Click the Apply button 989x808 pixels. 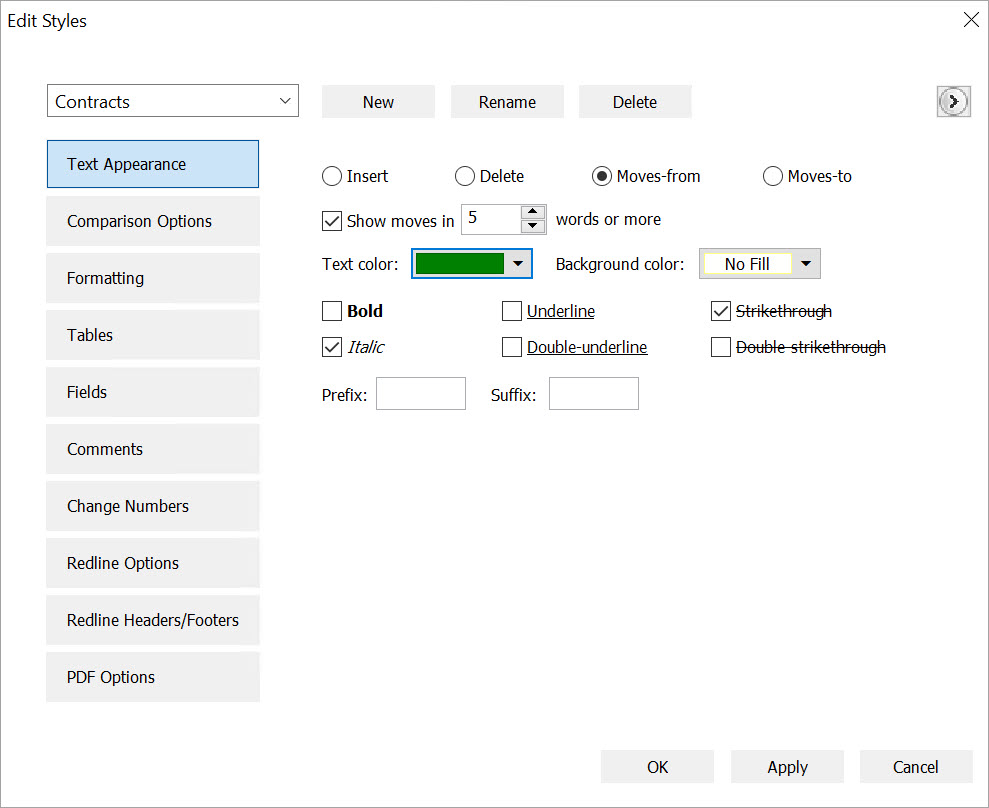pos(787,767)
